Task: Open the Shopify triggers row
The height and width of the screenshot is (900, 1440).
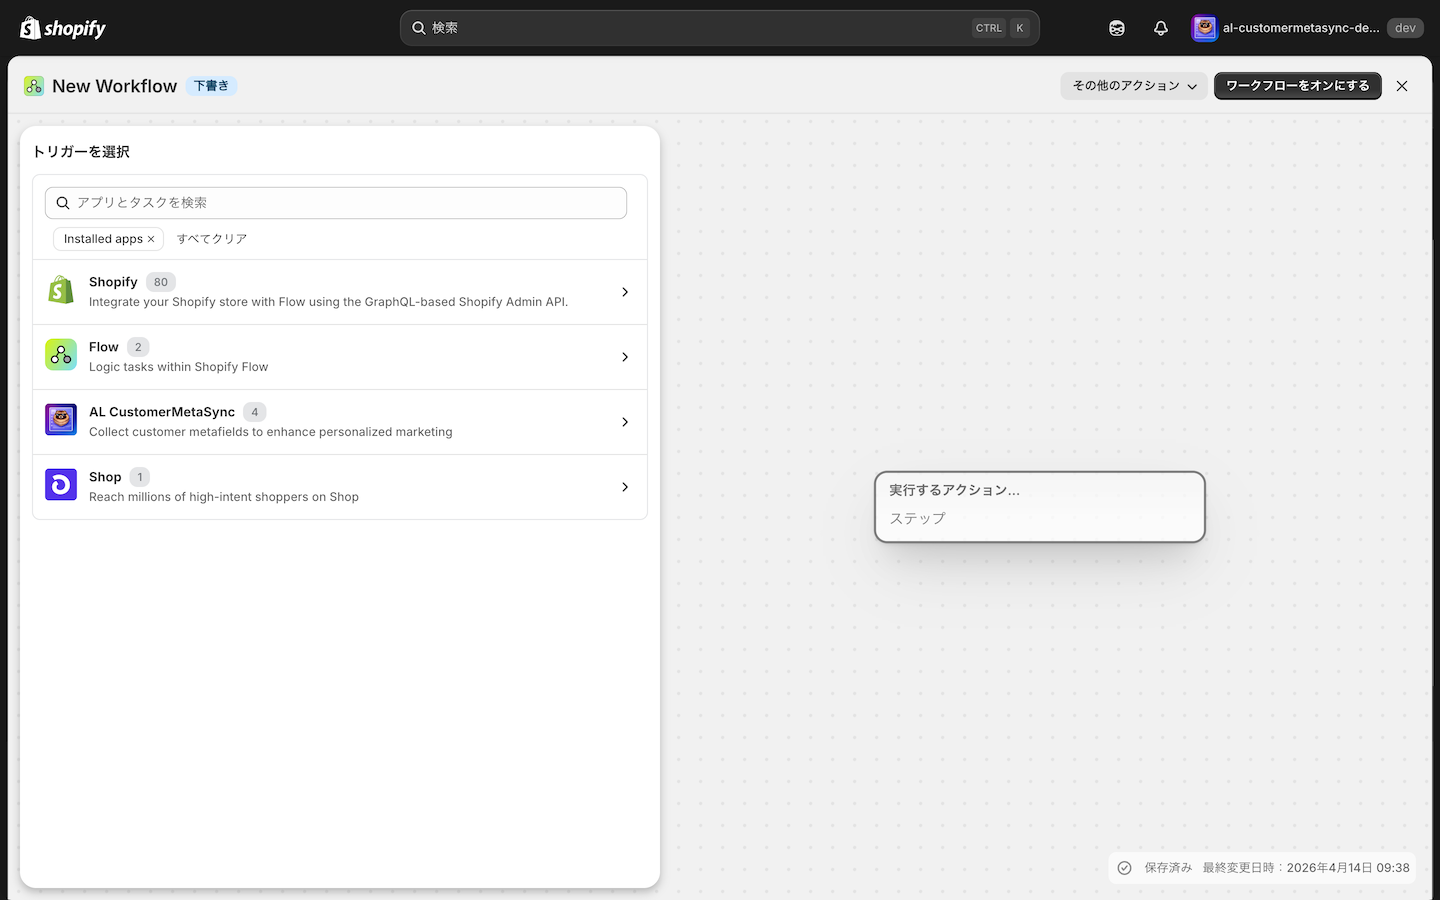Action: click(340, 292)
